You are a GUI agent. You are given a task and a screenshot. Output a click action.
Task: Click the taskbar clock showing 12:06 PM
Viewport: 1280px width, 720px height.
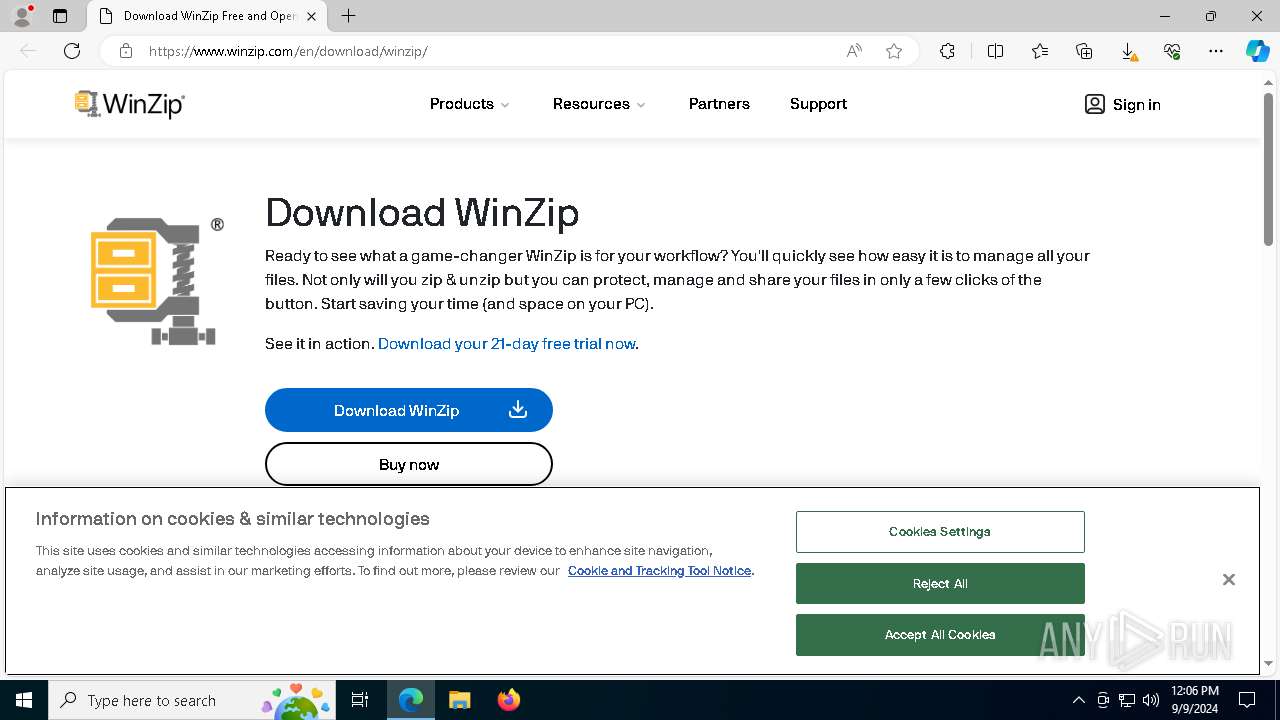[x=1195, y=700]
